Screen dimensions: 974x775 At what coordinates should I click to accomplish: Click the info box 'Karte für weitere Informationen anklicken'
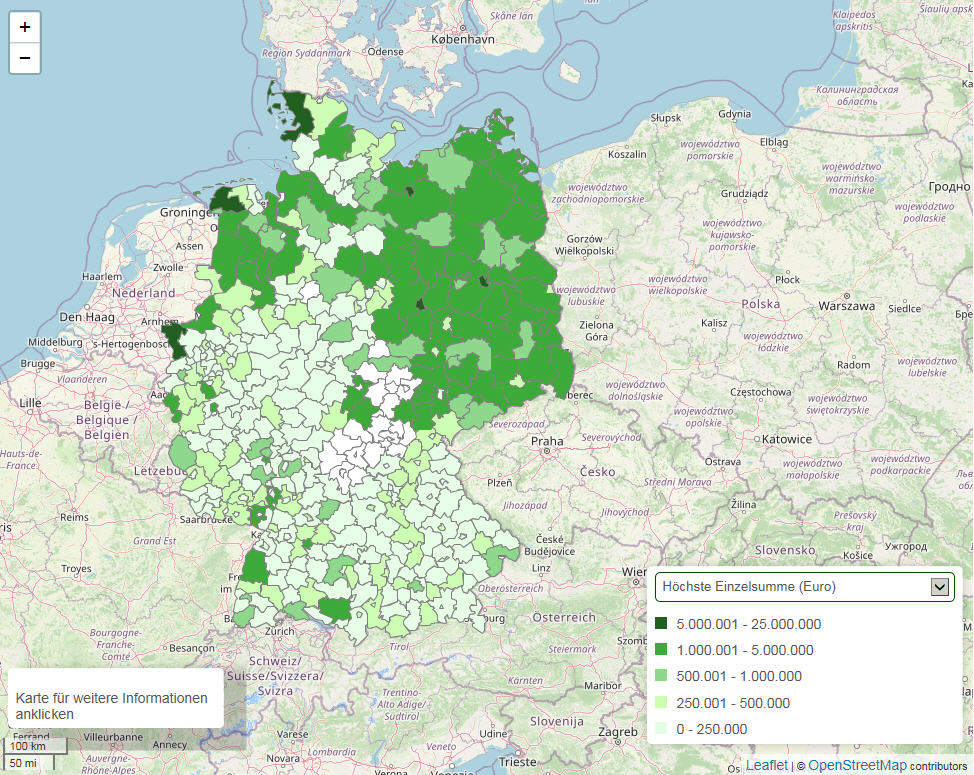pyautogui.click(x=116, y=699)
